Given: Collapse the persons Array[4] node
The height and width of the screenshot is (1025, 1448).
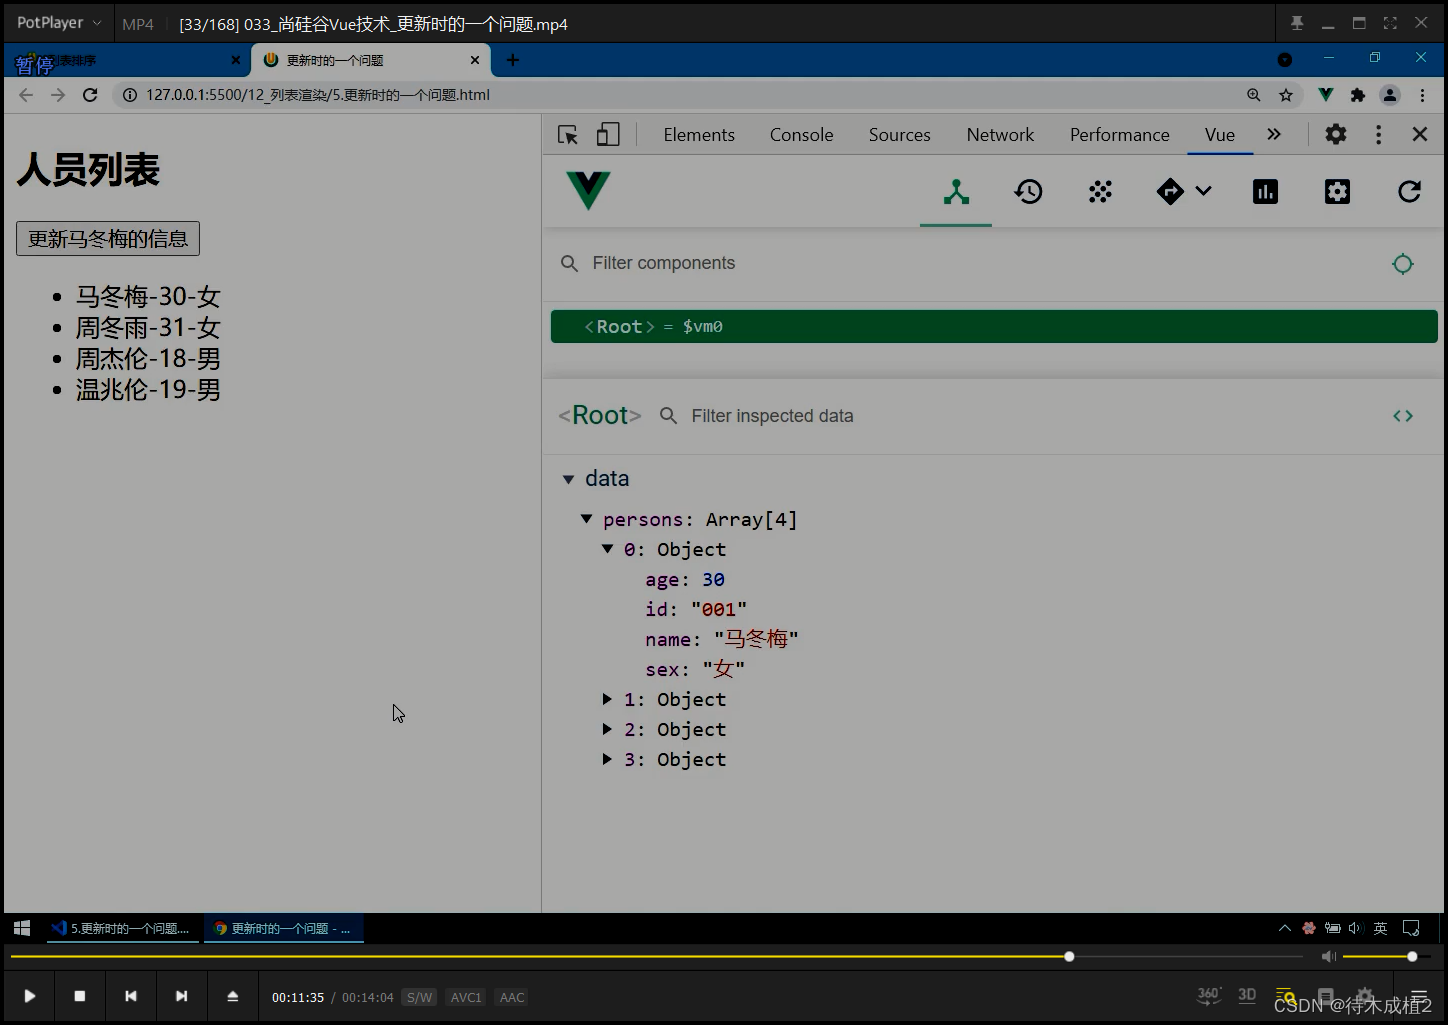Looking at the screenshot, I should (586, 519).
